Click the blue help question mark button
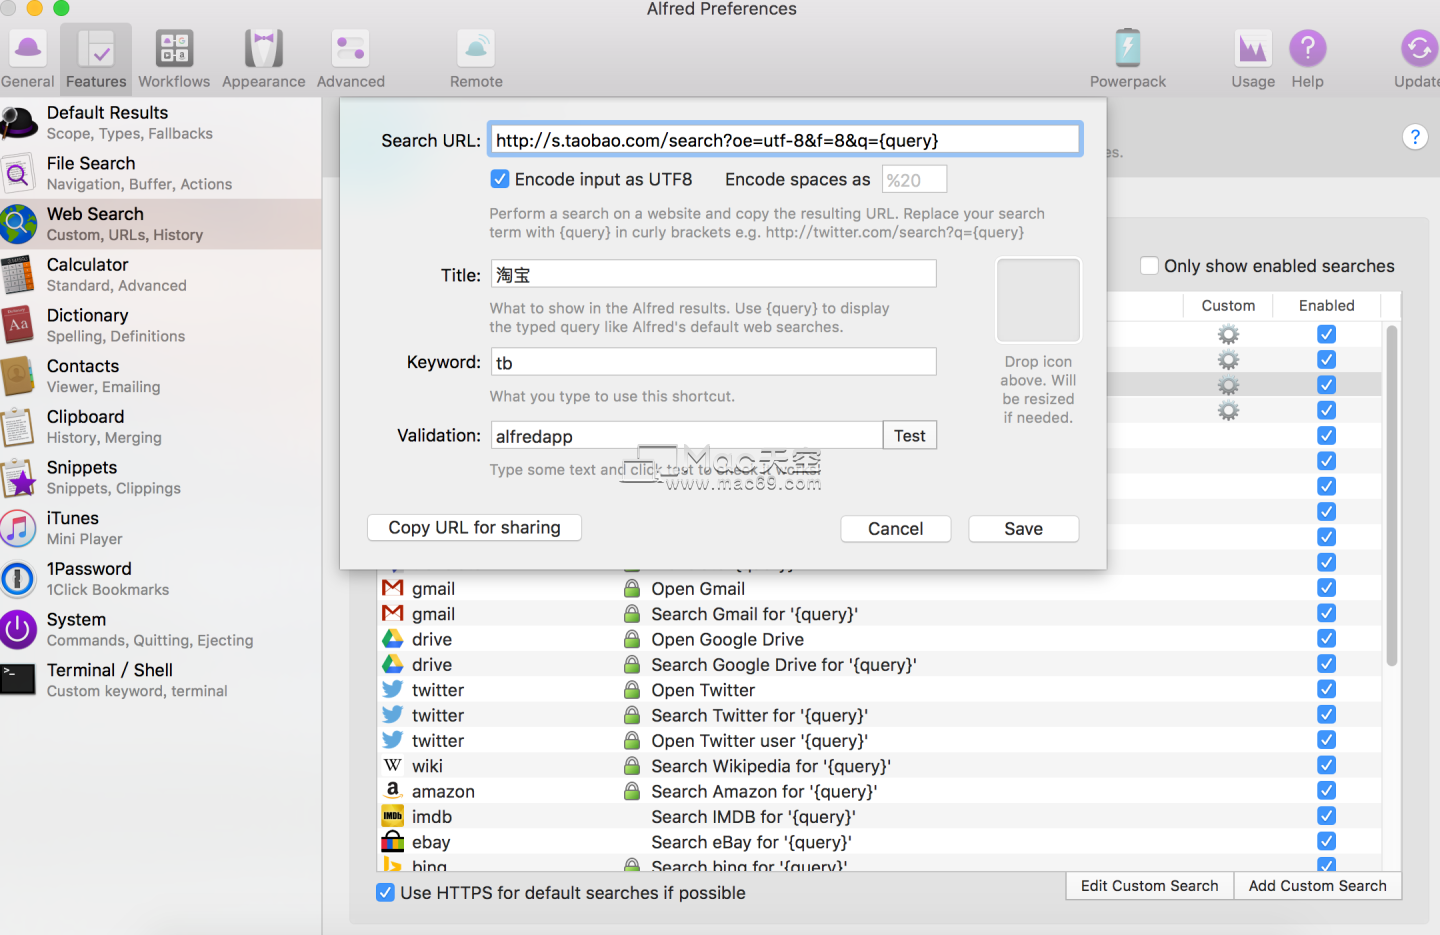 [1415, 137]
